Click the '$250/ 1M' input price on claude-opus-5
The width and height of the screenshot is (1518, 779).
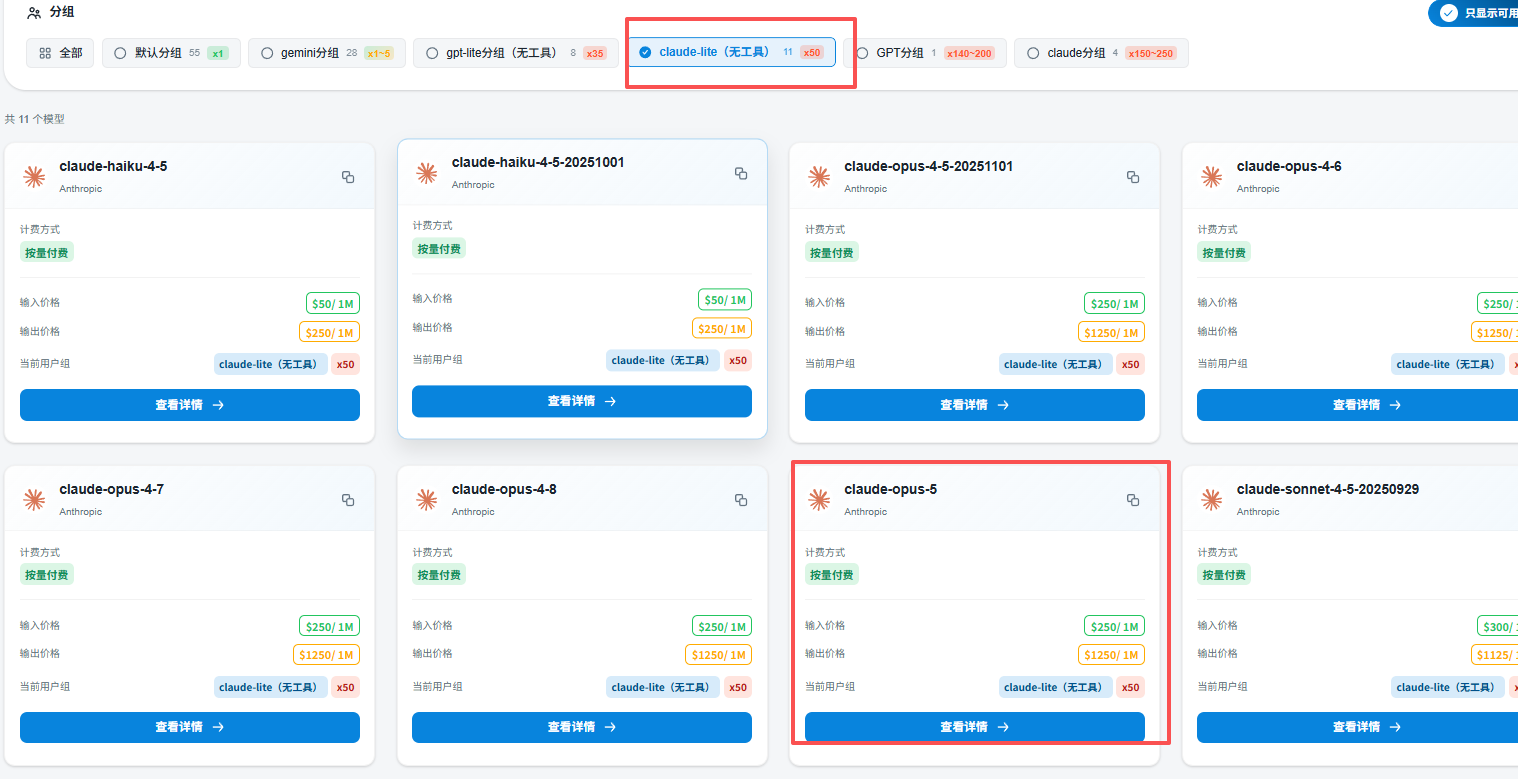[x=1114, y=627]
